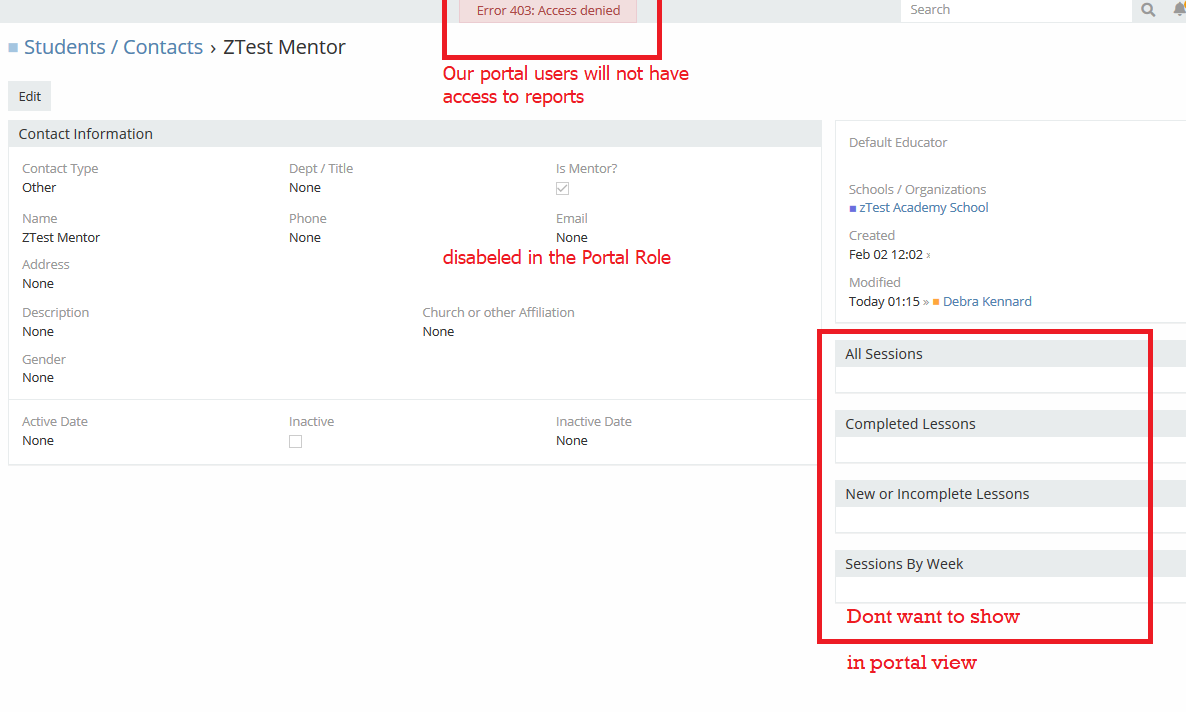Click the Edit button

click(30, 97)
